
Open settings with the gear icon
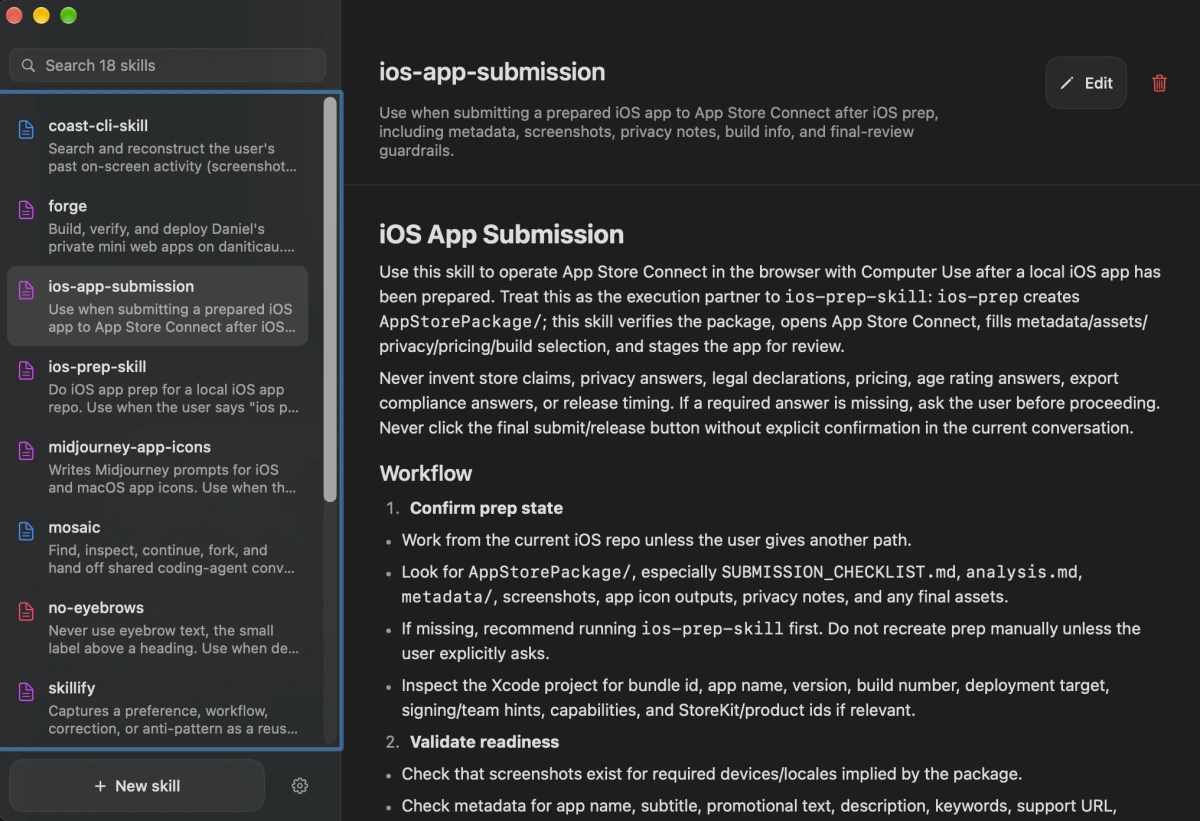point(299,786)
